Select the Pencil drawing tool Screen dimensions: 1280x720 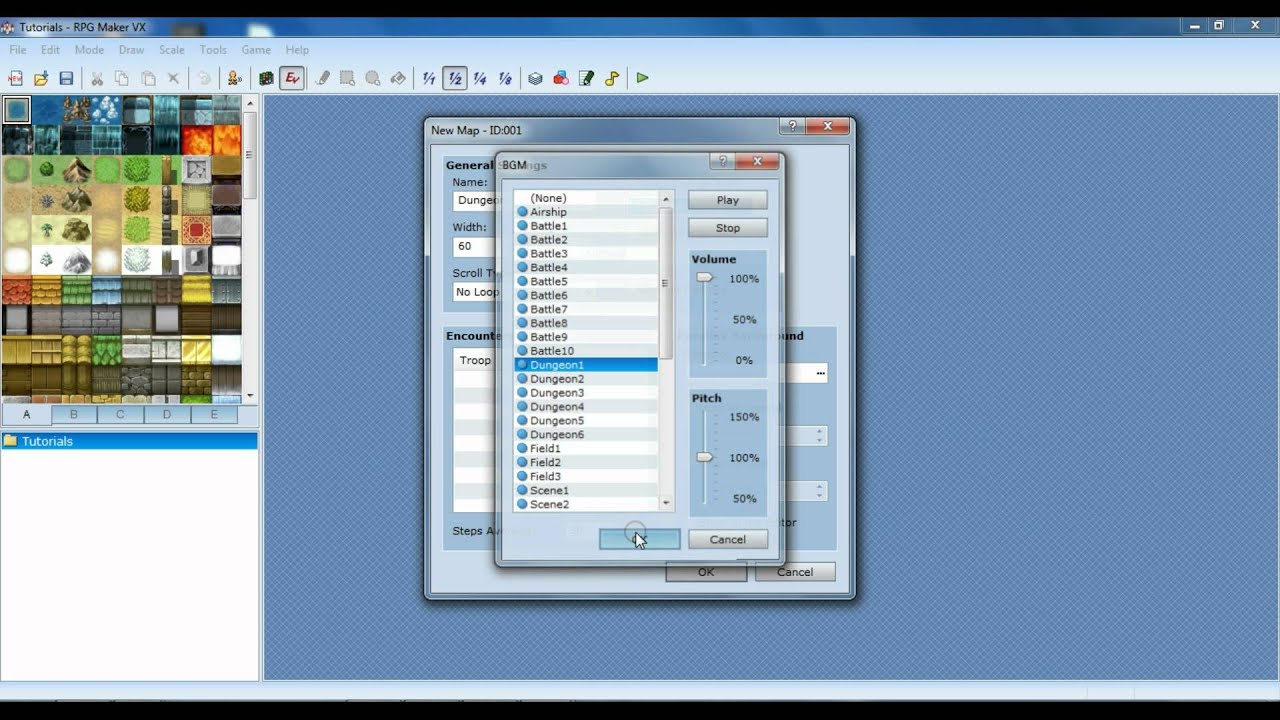pyautogui.click(x=323, y=78)
